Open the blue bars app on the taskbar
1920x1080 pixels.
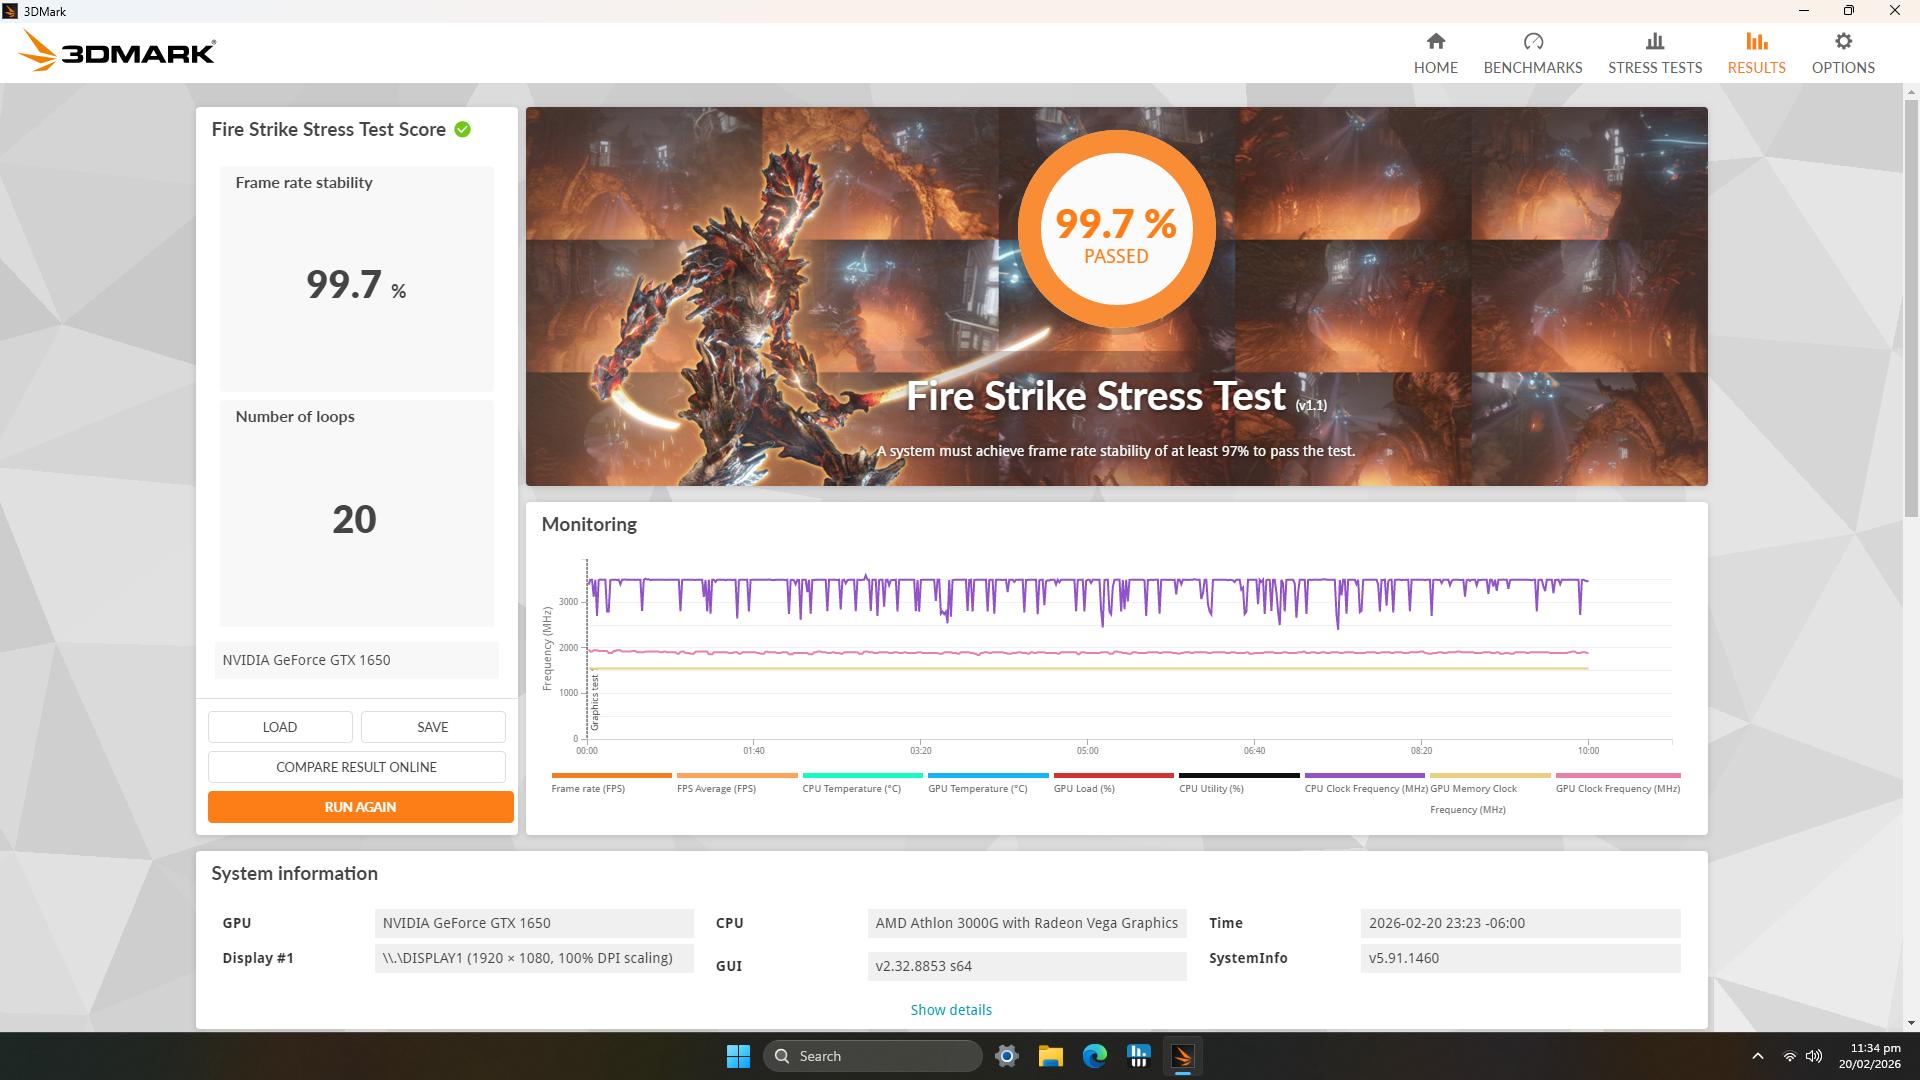coord(1139,1056)
